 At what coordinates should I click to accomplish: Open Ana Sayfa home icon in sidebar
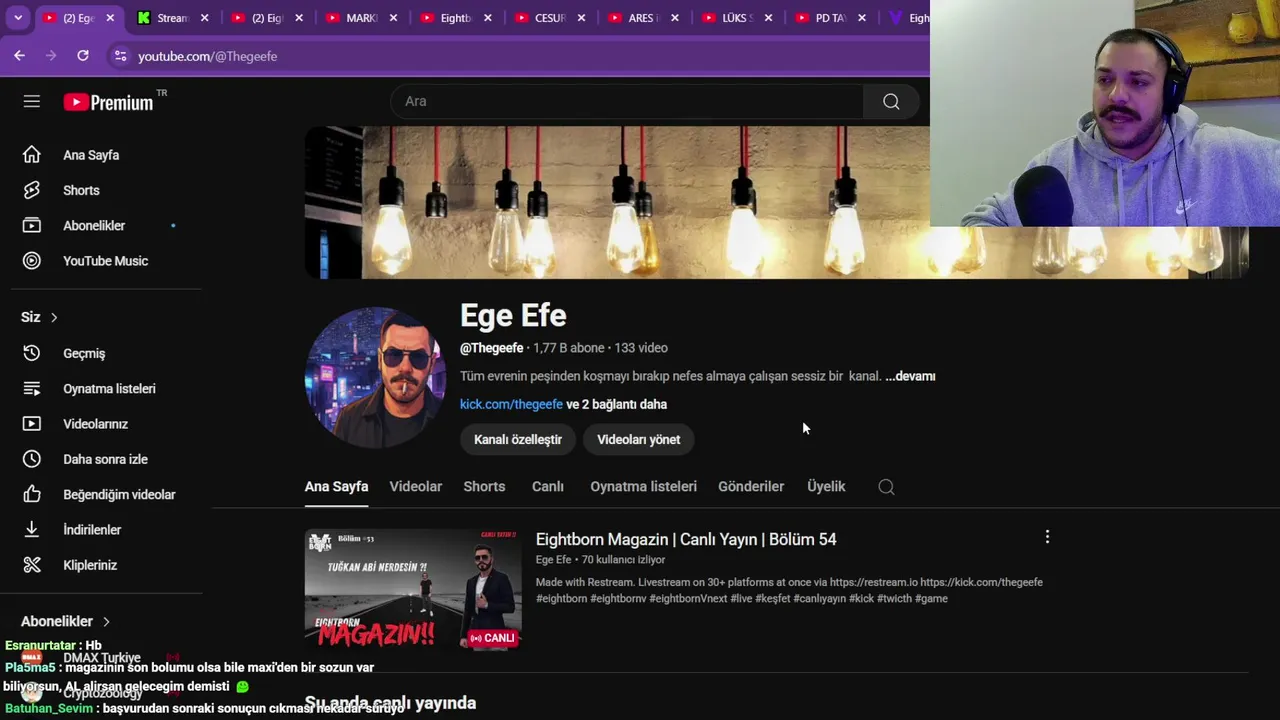pyautogui.click(x=32, y=155)
